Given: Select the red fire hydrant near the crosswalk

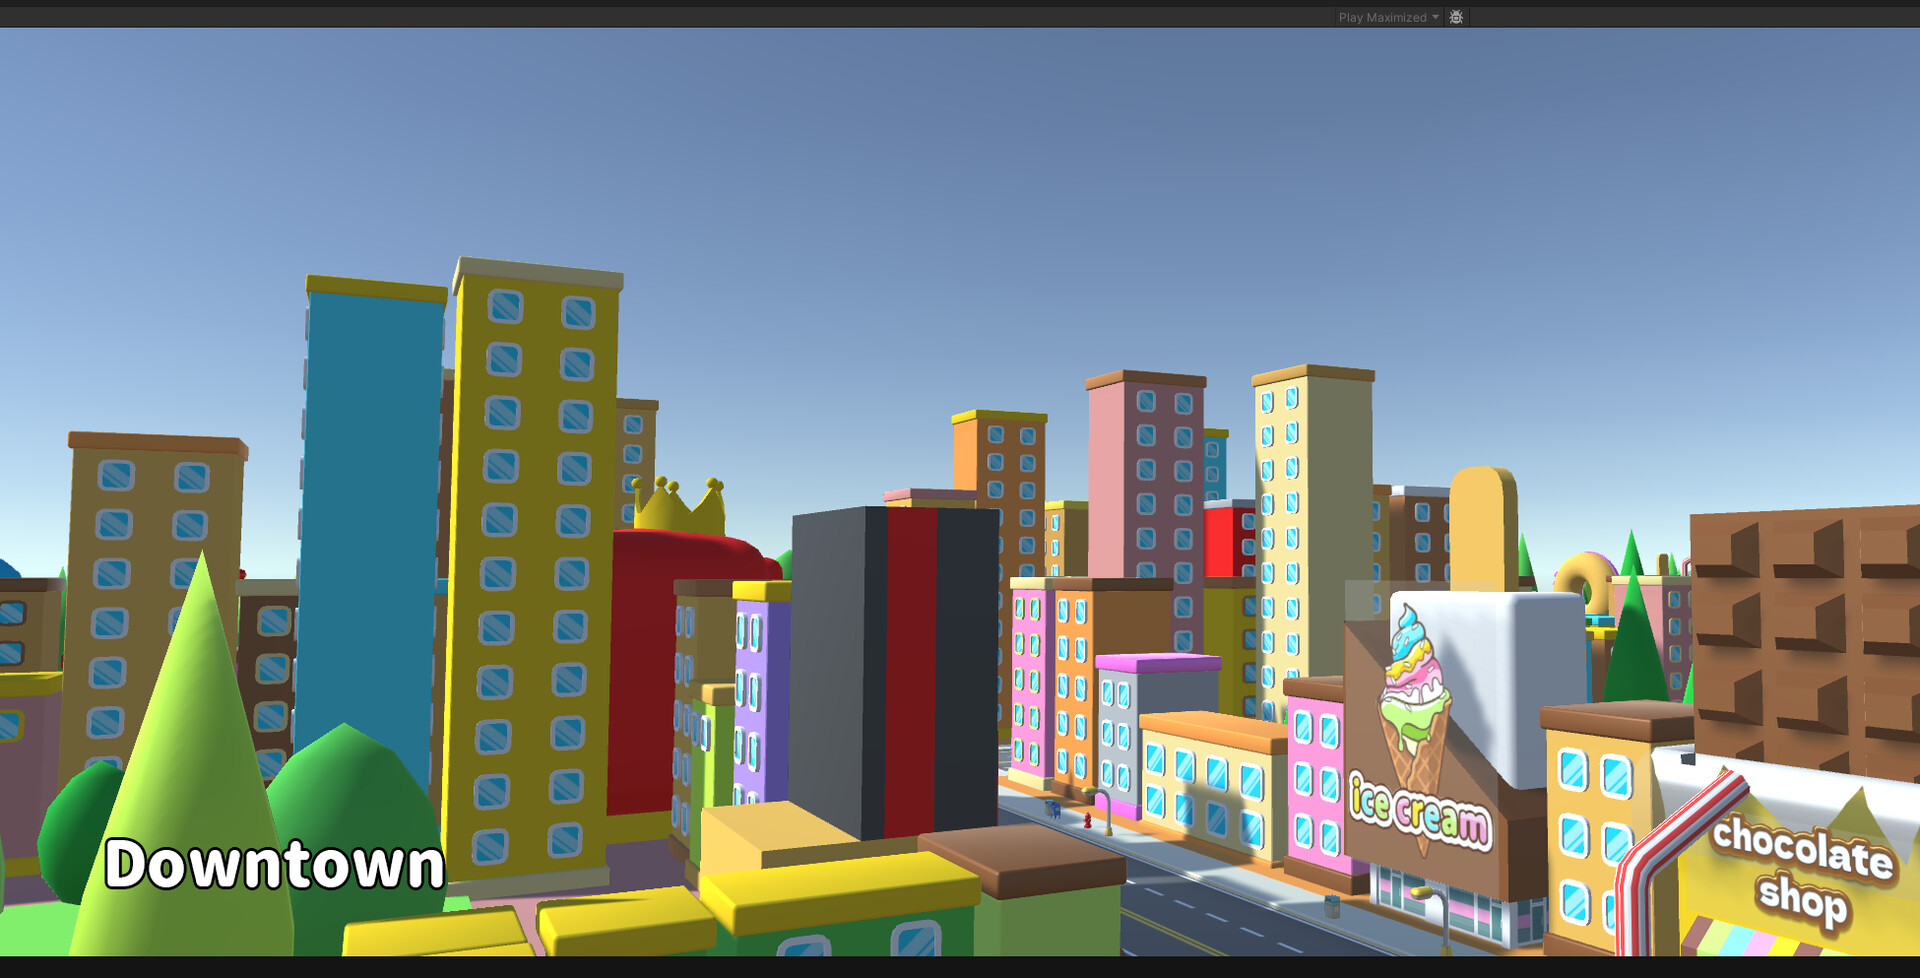Looking at the screenshot, I should 1087,820.
